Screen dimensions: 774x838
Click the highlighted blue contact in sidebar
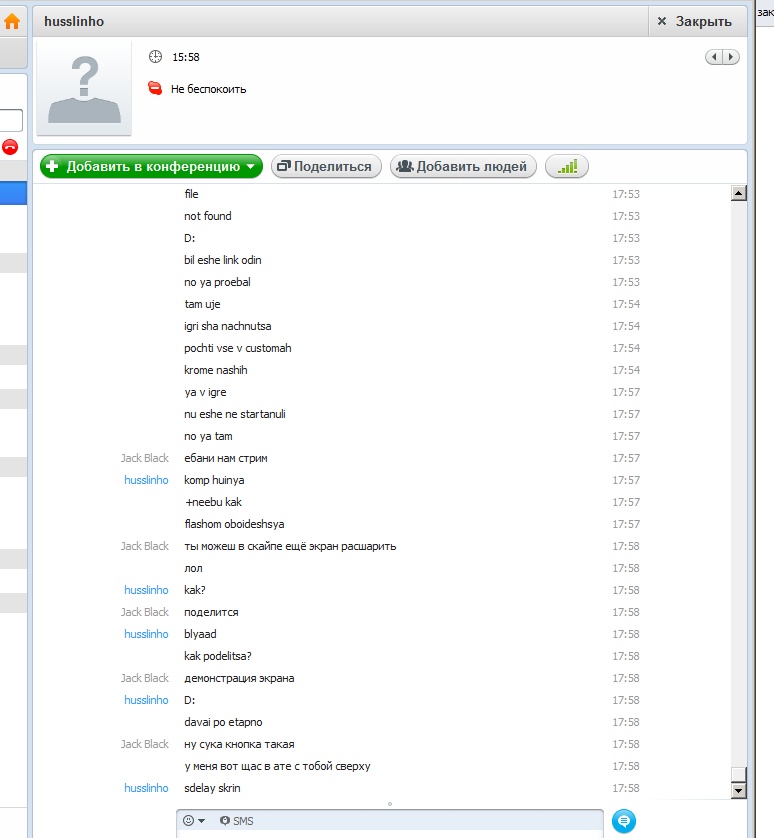pos(13,193)
